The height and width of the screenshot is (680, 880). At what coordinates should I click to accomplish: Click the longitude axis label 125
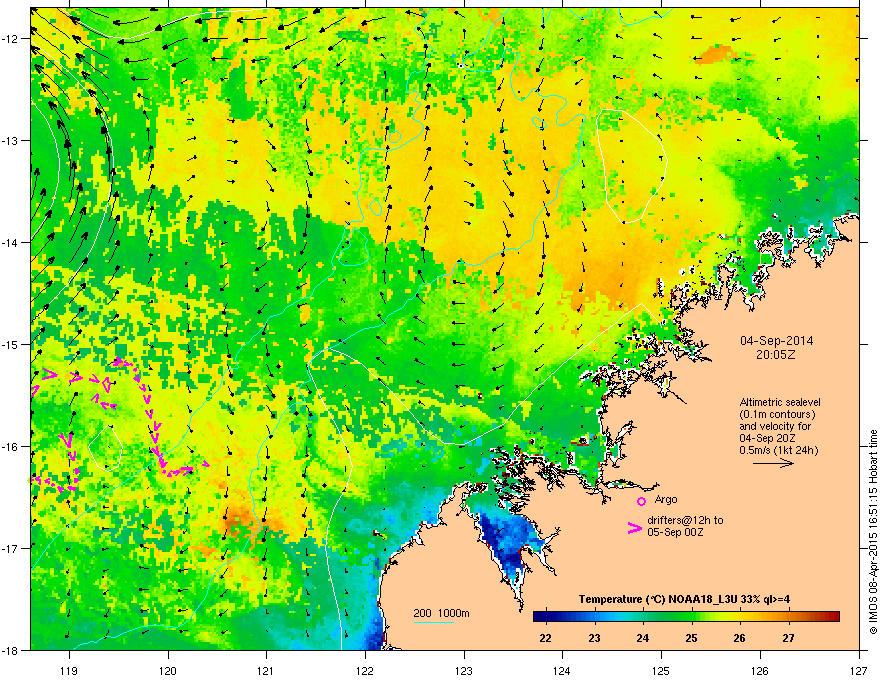point(661,670)
